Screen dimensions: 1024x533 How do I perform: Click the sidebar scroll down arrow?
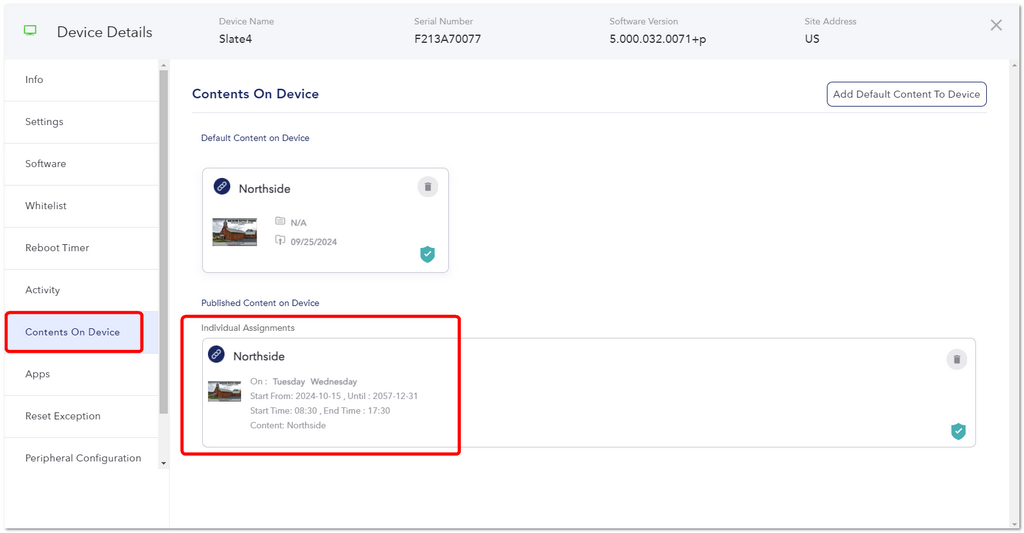coord(163,463)
